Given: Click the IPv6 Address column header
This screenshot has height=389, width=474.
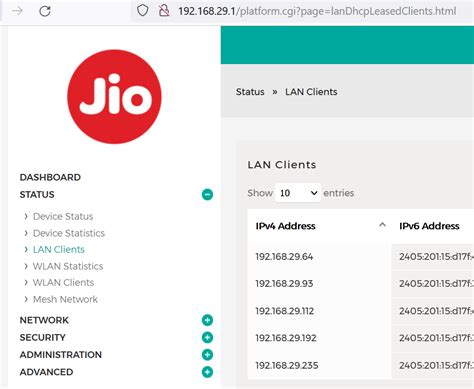Looking at the screenshot, I should (x=429, y=226).
